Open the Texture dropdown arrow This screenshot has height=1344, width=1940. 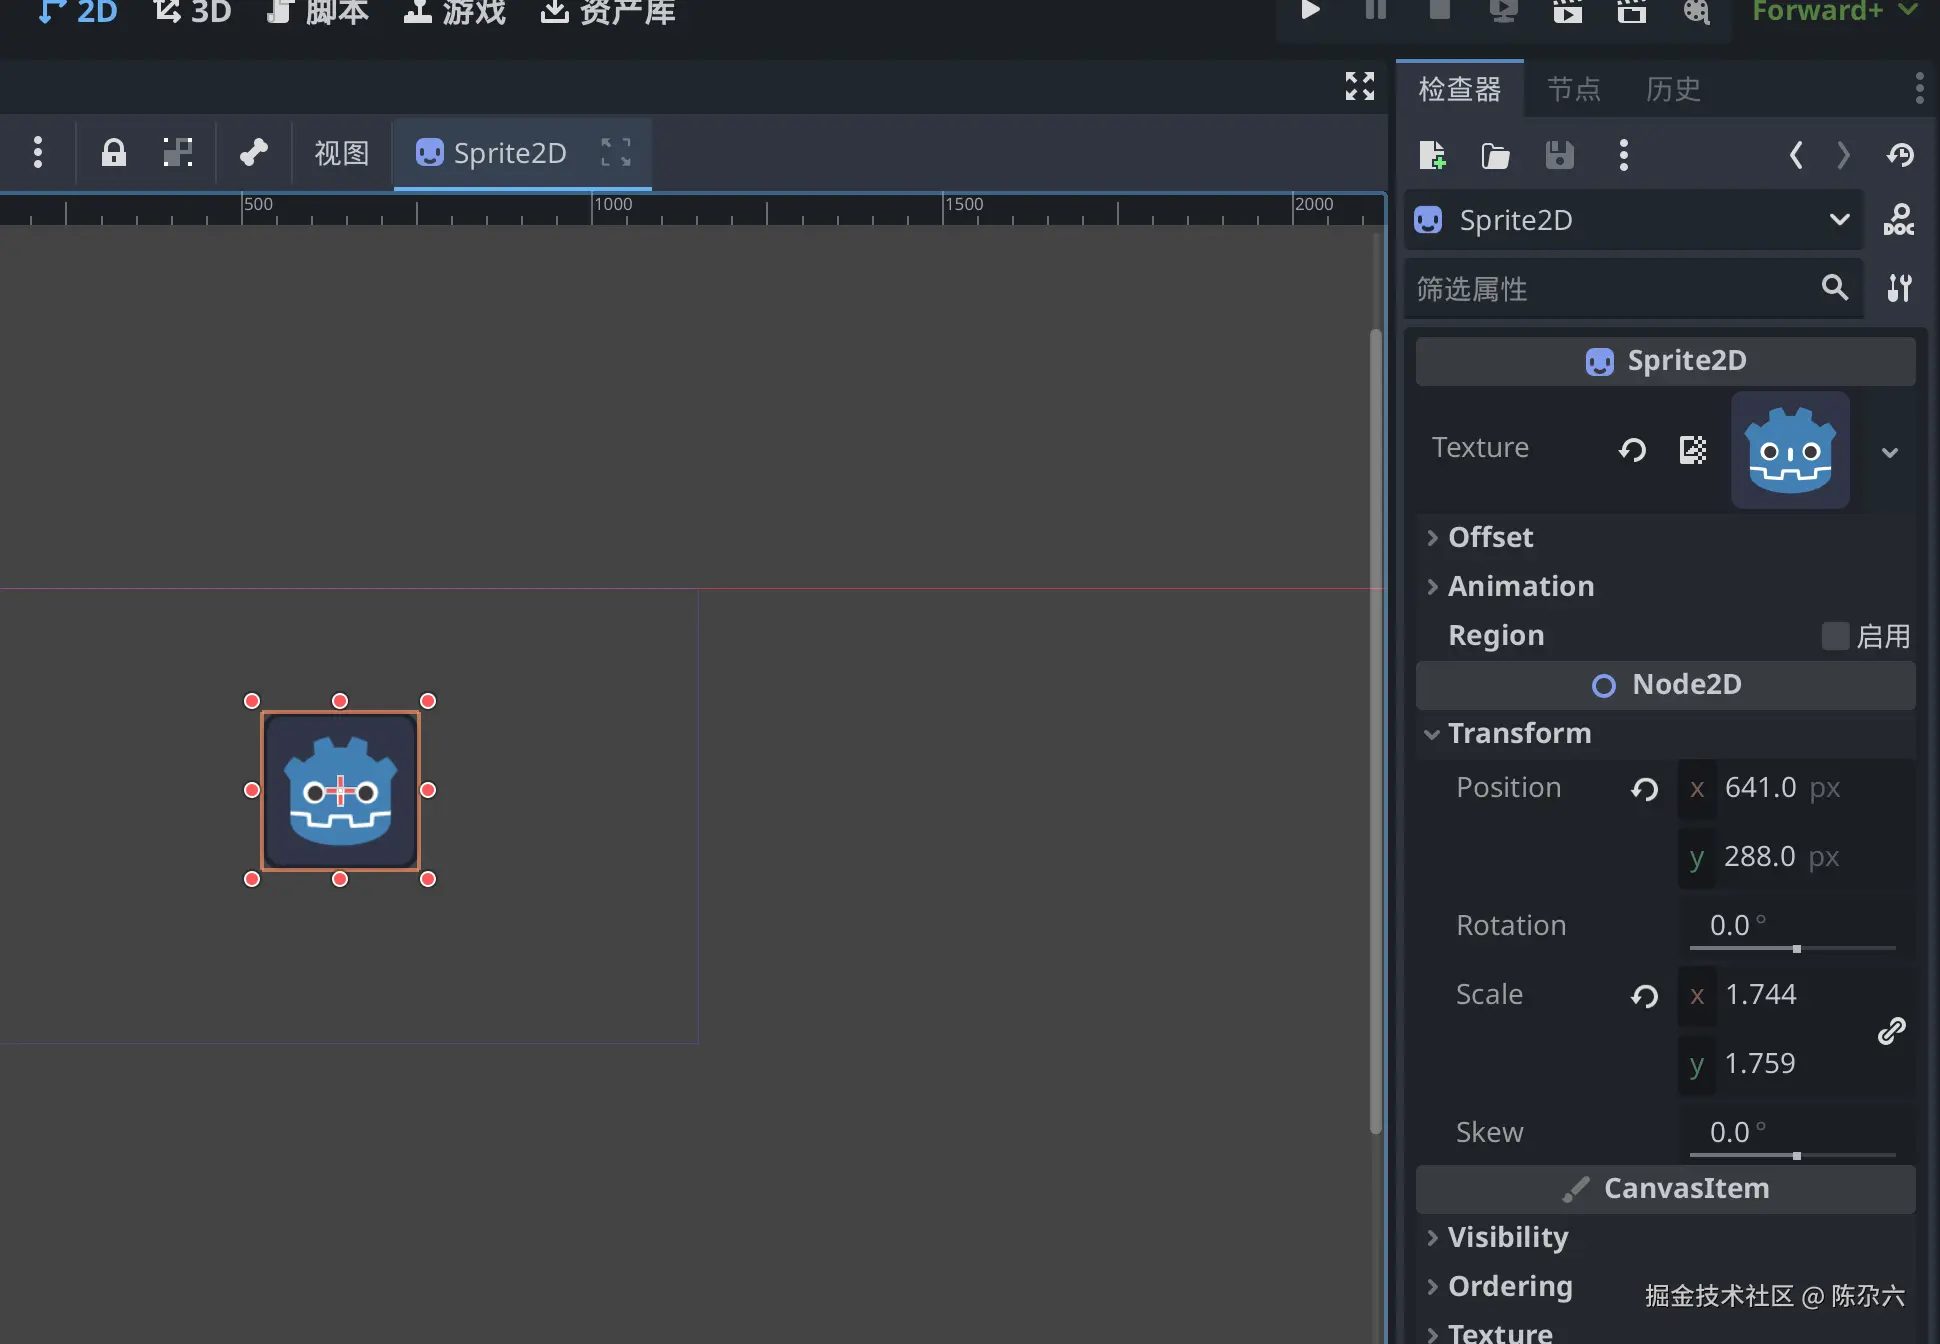tap(1889, 452)
